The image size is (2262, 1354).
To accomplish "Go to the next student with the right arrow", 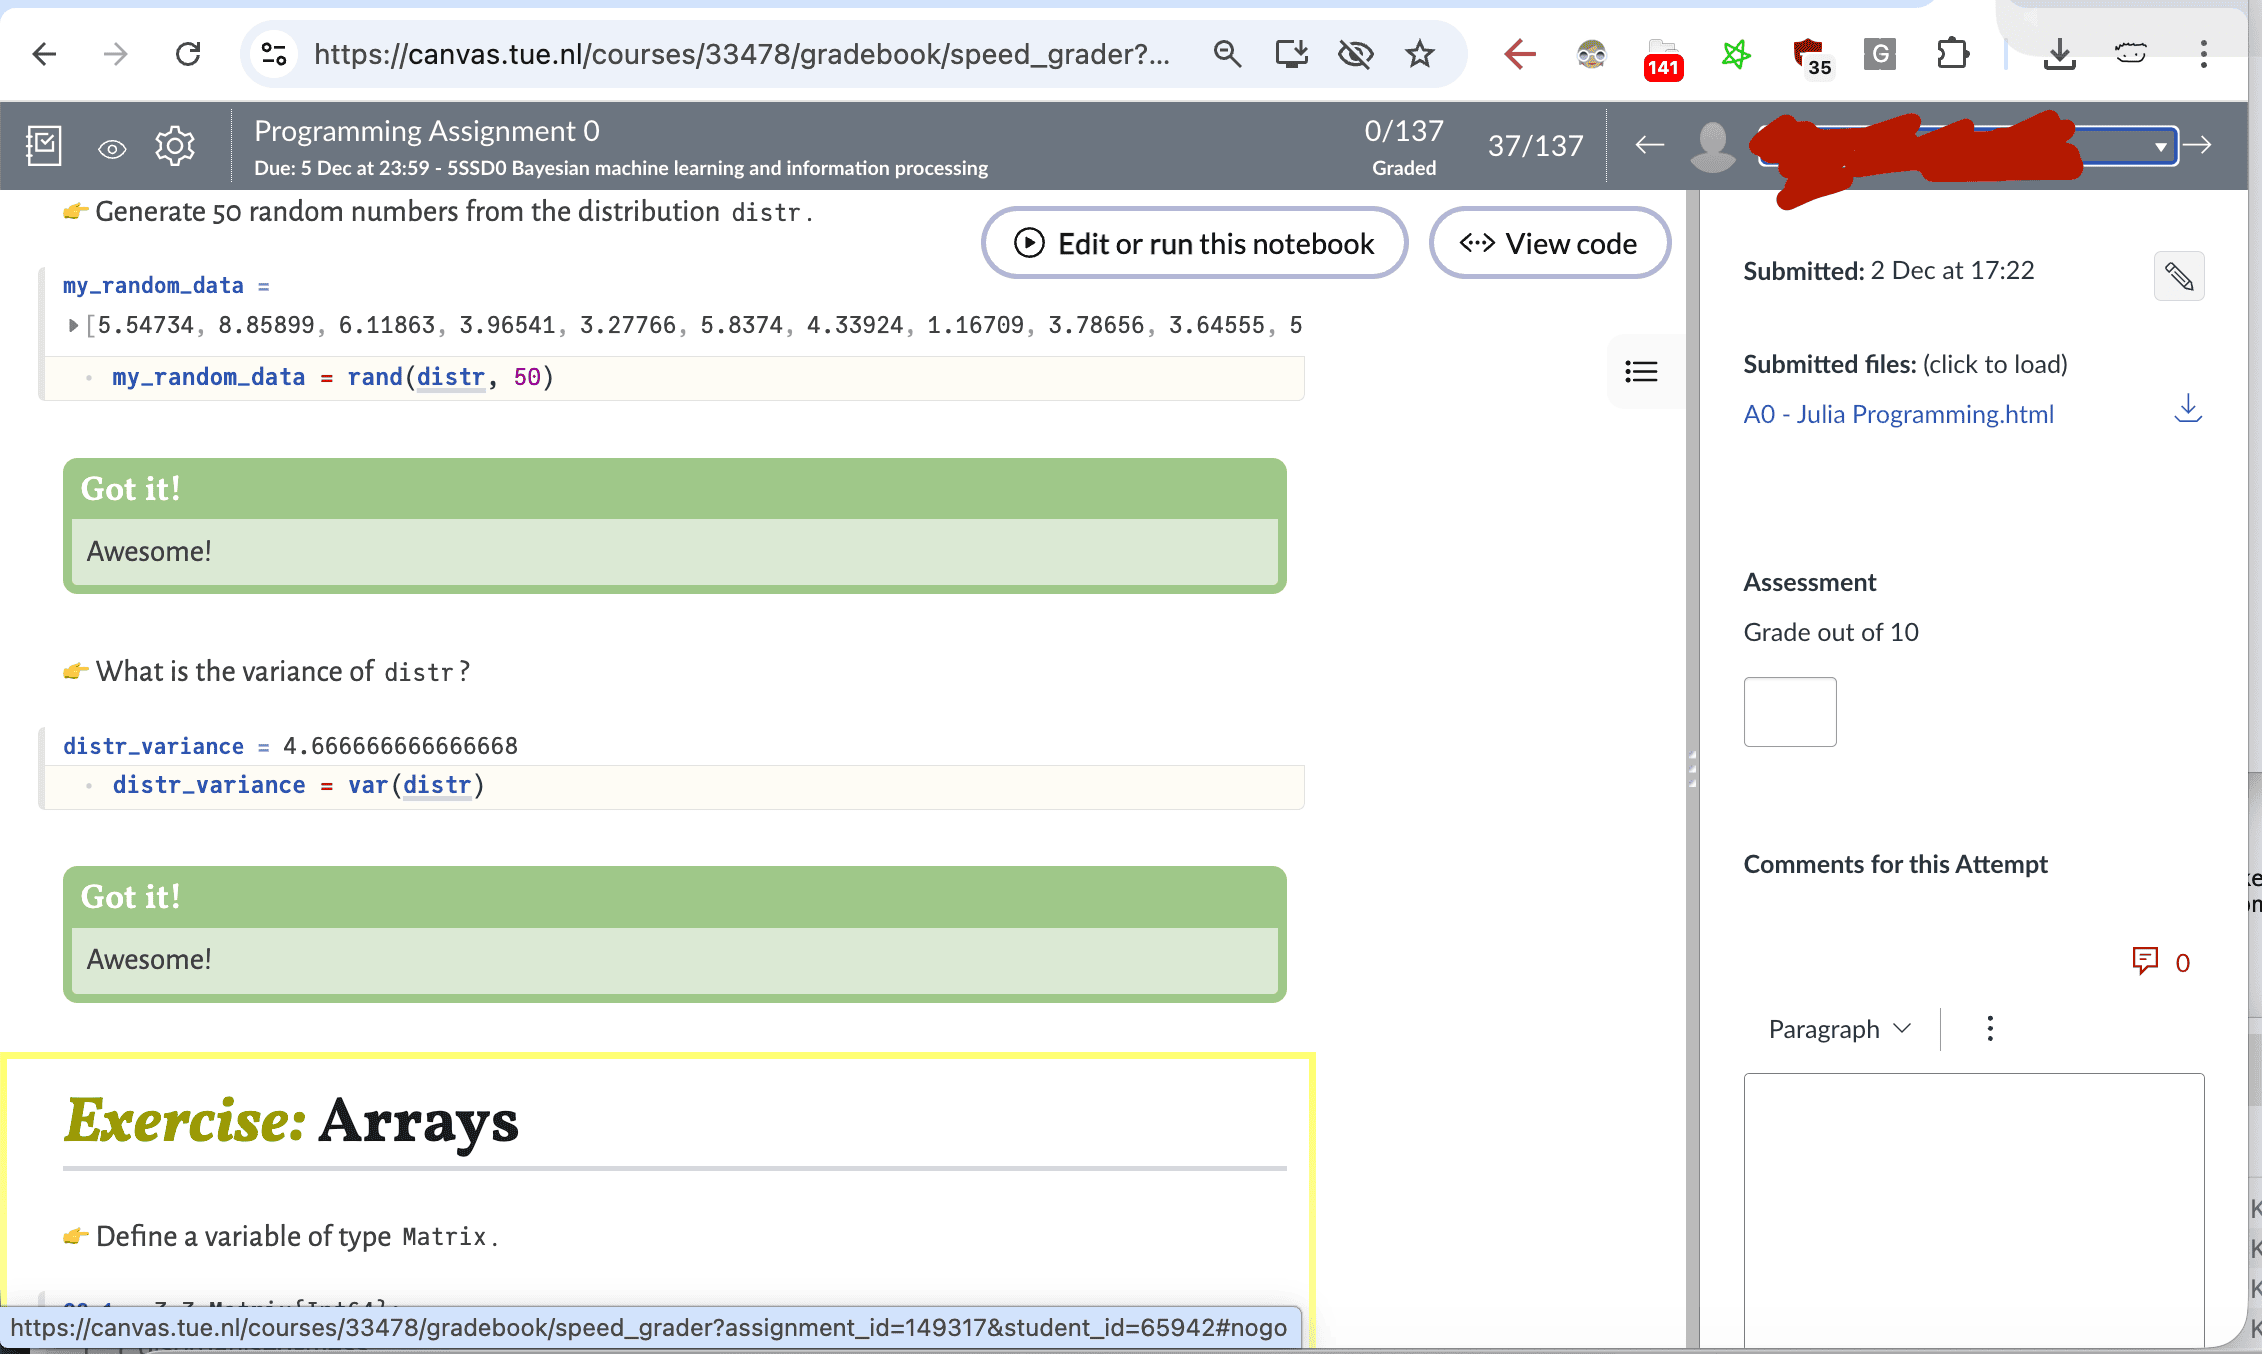I will 2198,145.
